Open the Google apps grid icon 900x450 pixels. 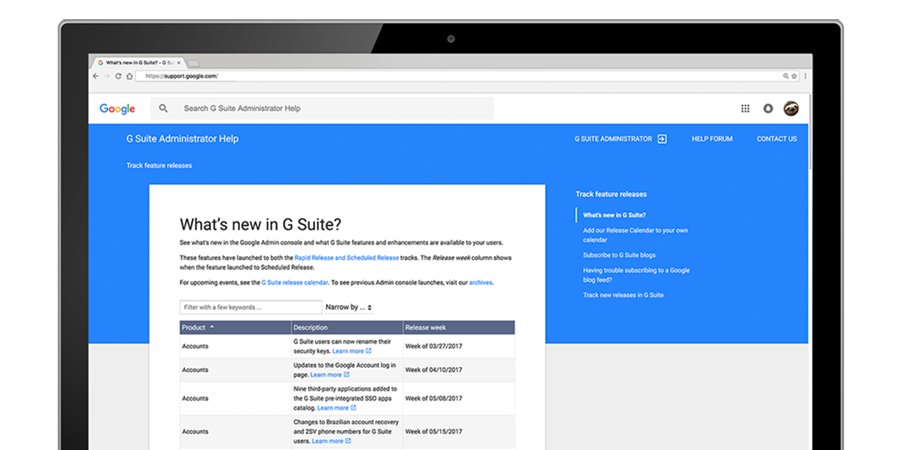point(745,108)
